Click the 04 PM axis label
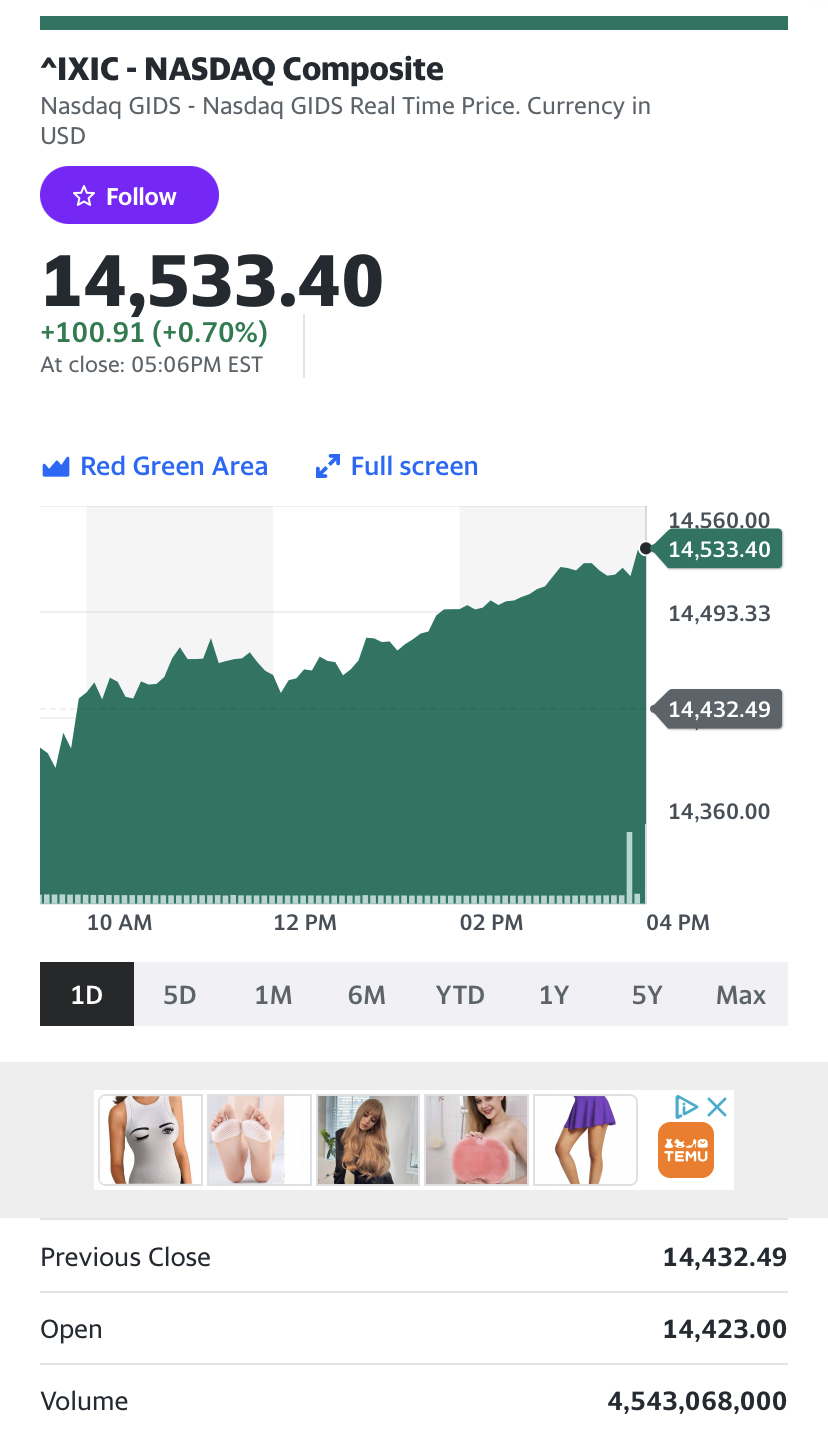Screen dimensions: 828x1432 678,922
